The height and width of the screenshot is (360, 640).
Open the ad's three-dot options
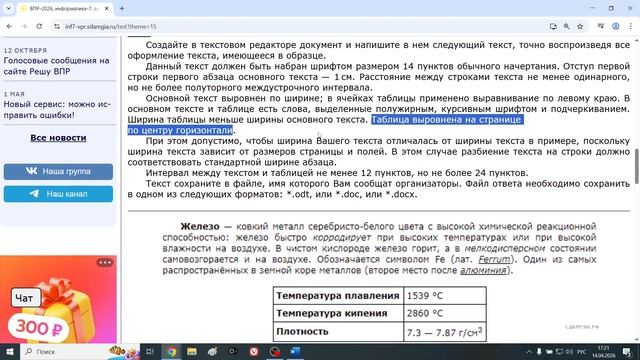[x=105, y=262]
